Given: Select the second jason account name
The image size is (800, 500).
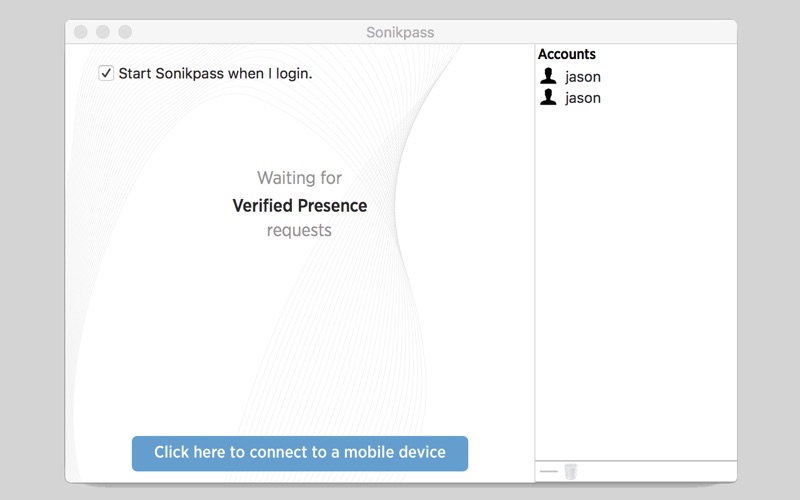Looking at the screenshot, I should pos(583,98).
